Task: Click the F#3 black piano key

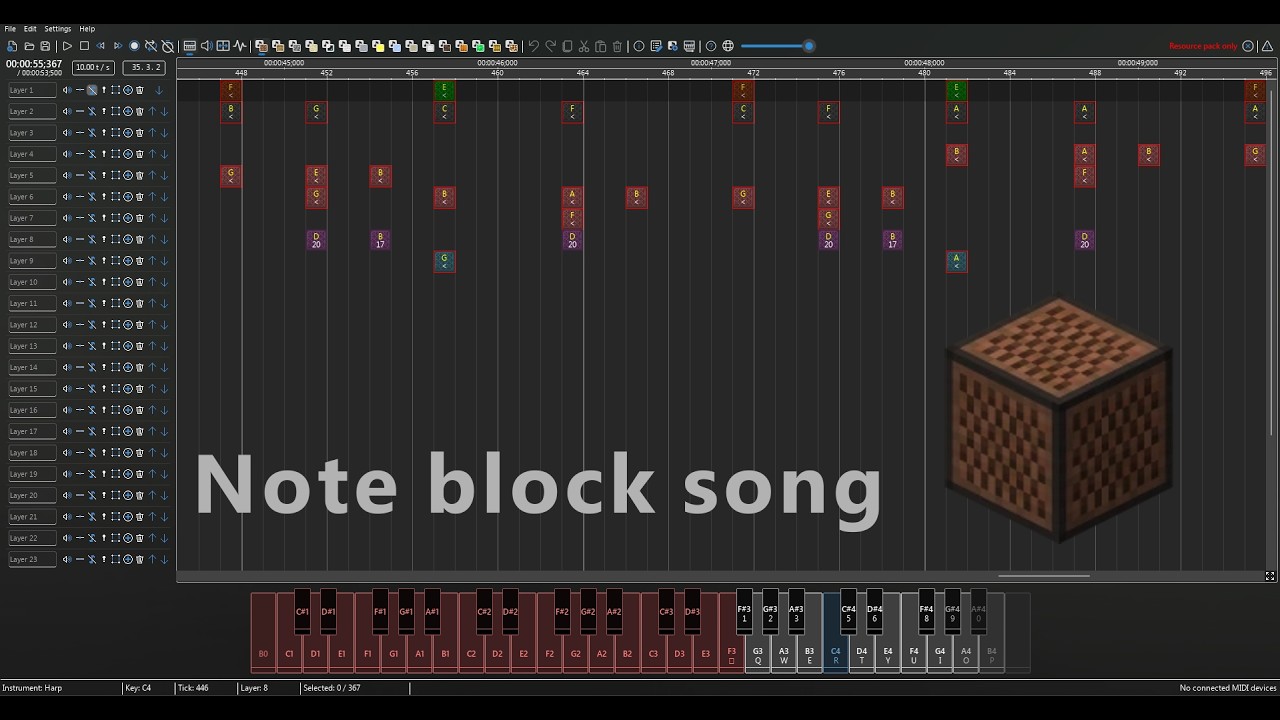Action: point(744,611)
